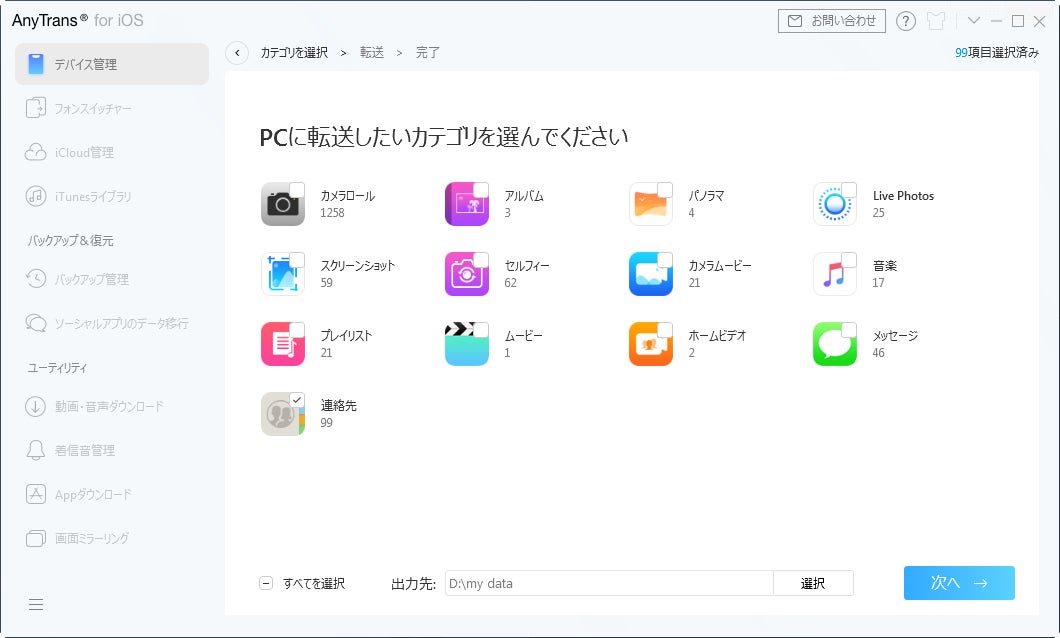Uncheck the 連絡先 checkbox
Viewport: 1060px width, 638px height.
pos(297,400)
